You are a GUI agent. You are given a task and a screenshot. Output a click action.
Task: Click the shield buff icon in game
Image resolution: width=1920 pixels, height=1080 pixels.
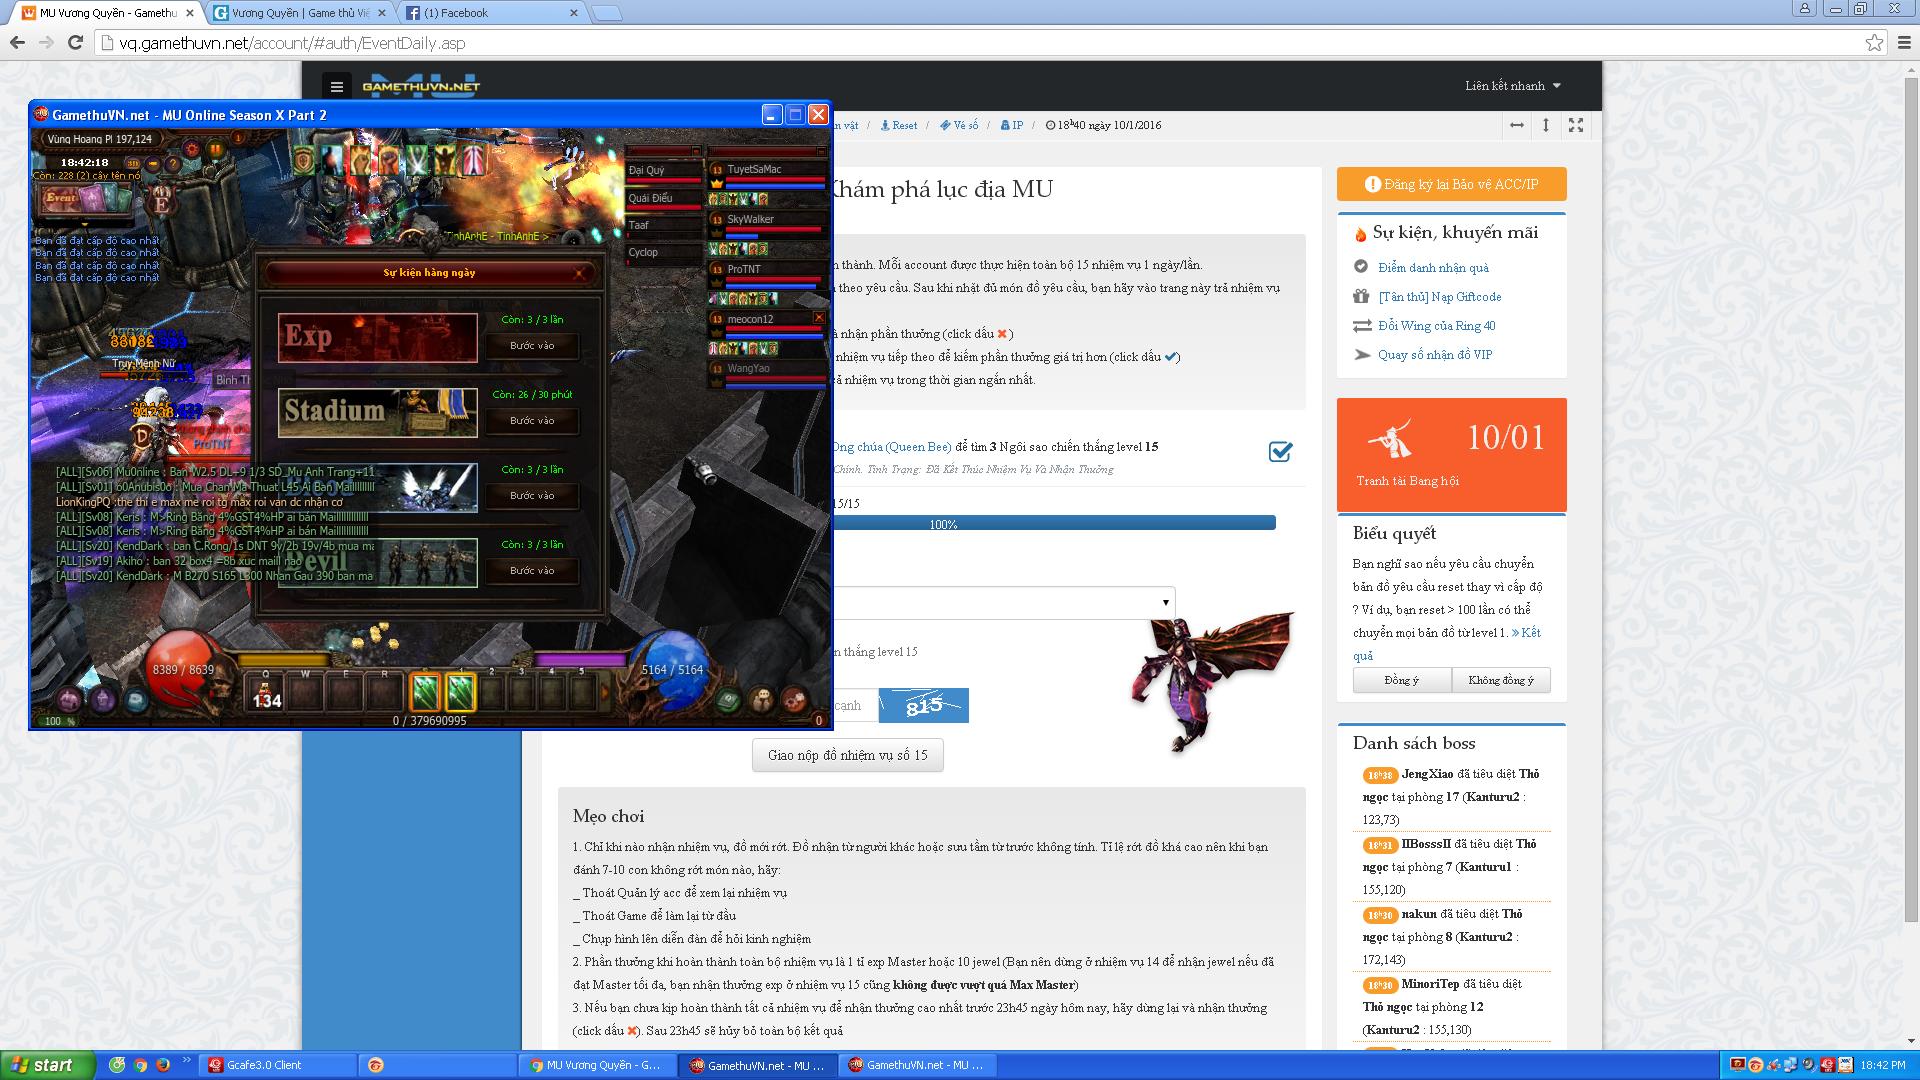304,160
